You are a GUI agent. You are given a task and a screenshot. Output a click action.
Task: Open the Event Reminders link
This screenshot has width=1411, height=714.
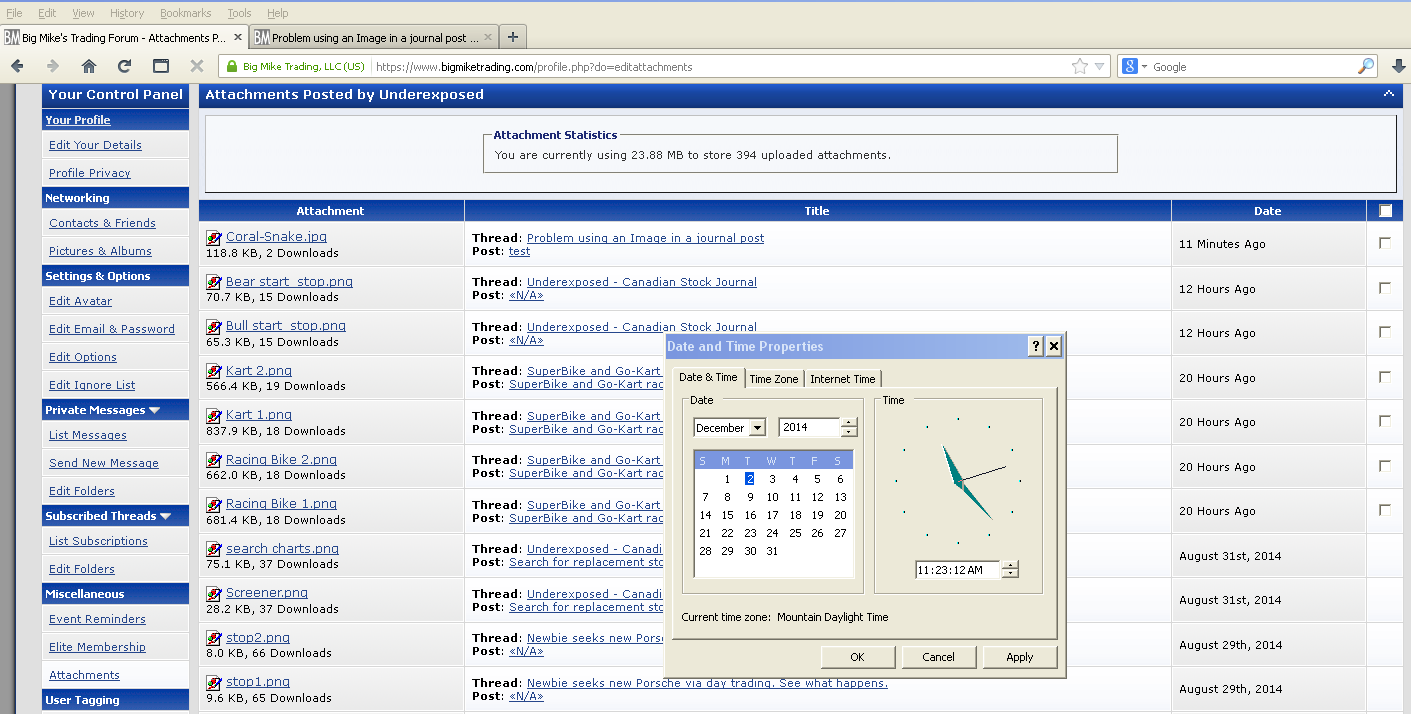click(97, 619)
